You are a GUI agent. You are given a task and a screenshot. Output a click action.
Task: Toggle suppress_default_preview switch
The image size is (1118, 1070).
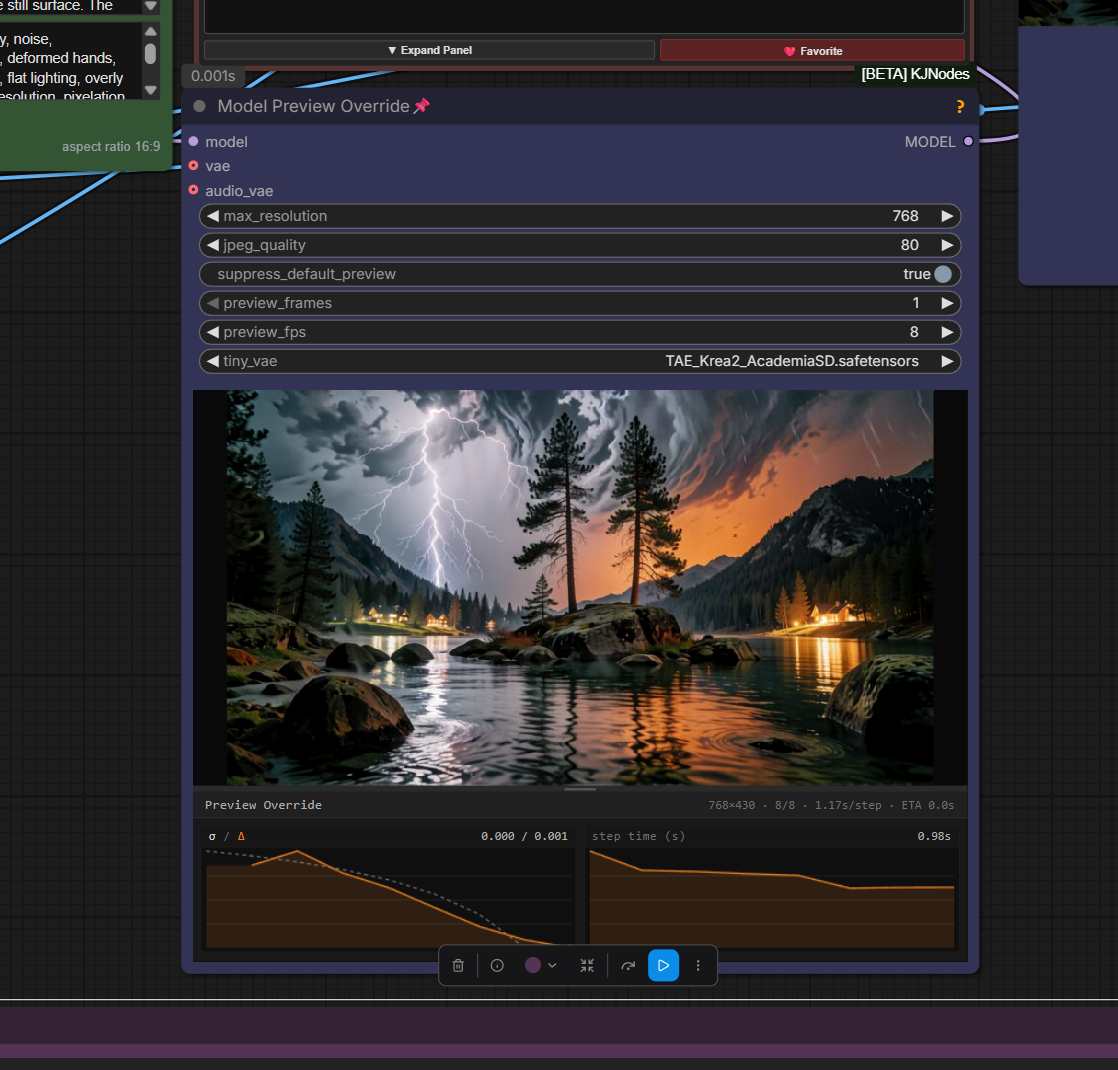coord(943,274)
